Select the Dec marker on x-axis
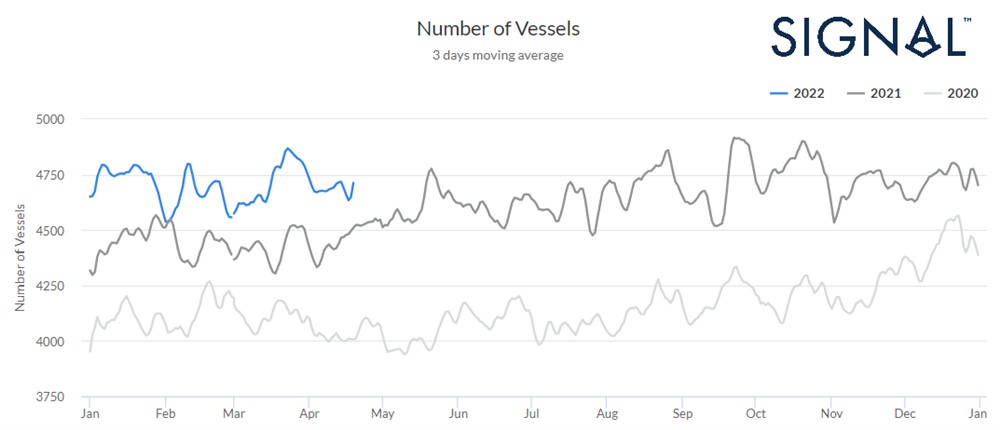The height and width of the screenshot is (430, 1000). (x=905, y=413)
